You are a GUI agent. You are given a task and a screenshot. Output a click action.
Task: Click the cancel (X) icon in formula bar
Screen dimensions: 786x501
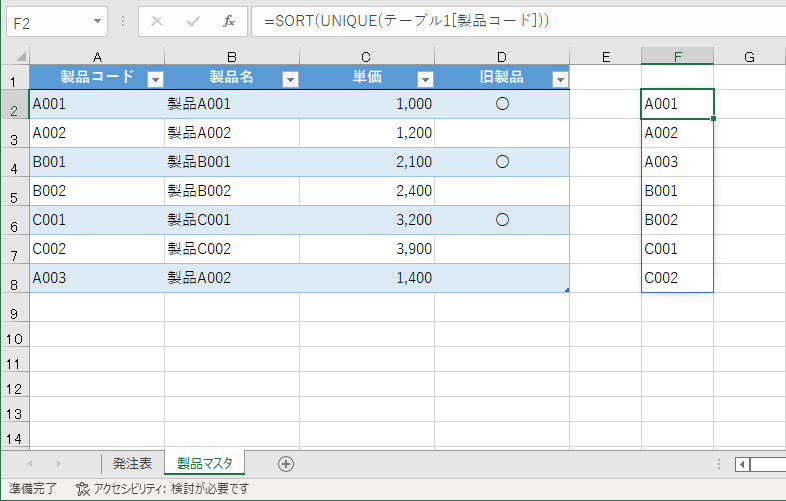point(157,21)
